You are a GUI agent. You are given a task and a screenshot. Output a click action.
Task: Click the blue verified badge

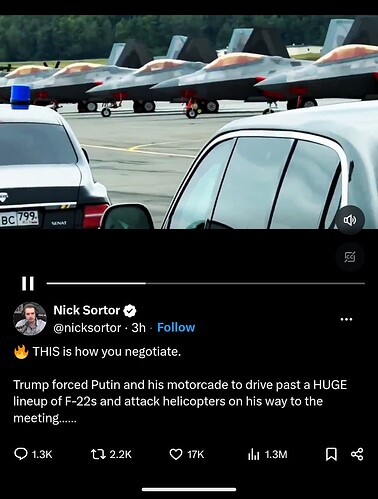coord(130,311)
